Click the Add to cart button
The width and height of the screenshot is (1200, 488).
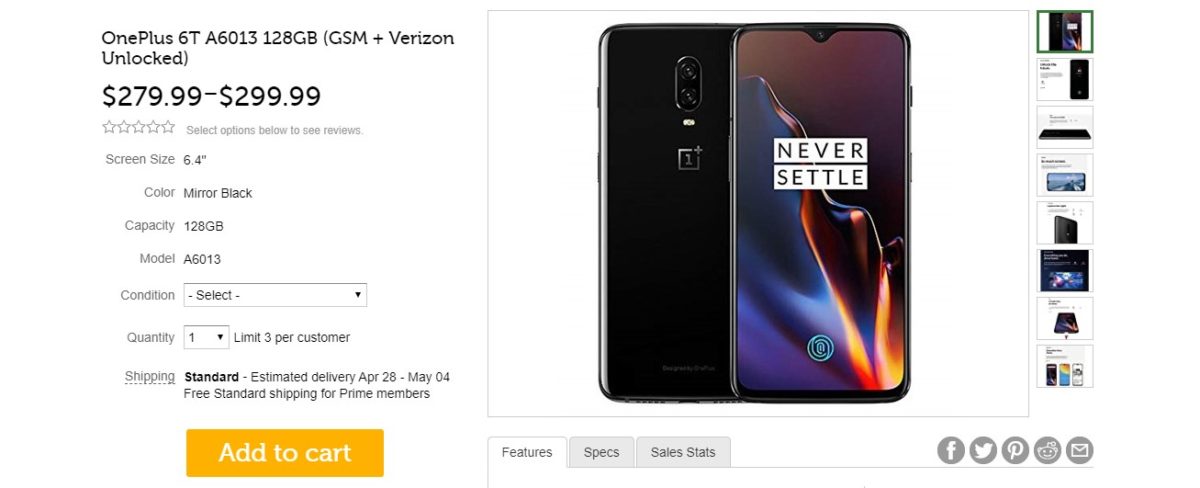tap(285, 453)
